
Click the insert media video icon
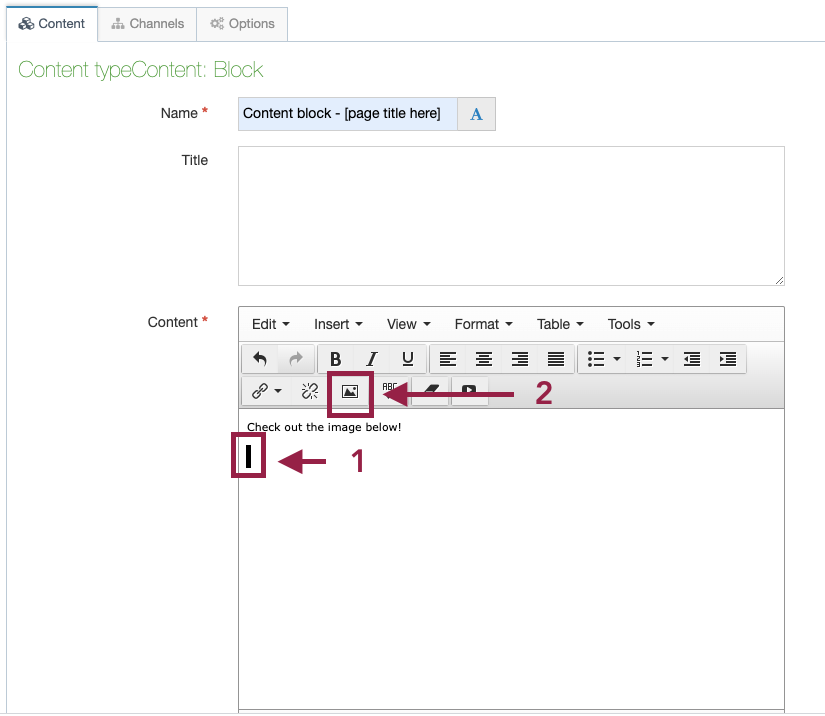[469, 389]
